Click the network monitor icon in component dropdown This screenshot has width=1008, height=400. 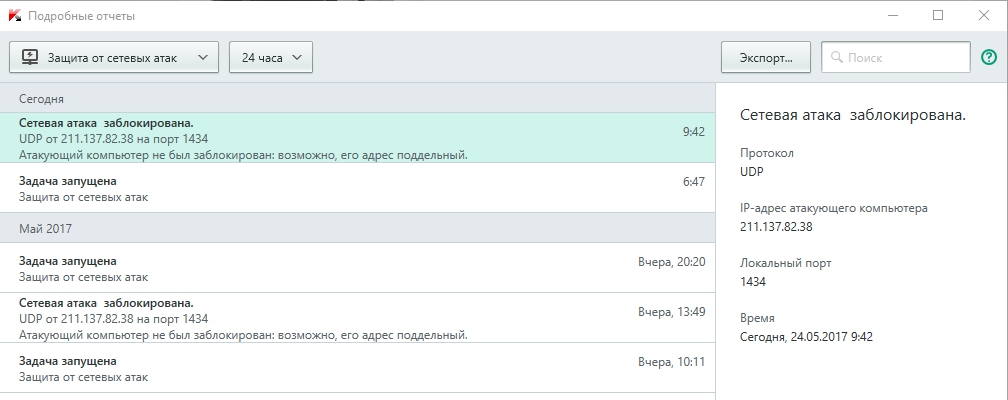pyautogui.click(x=30, y=58)
